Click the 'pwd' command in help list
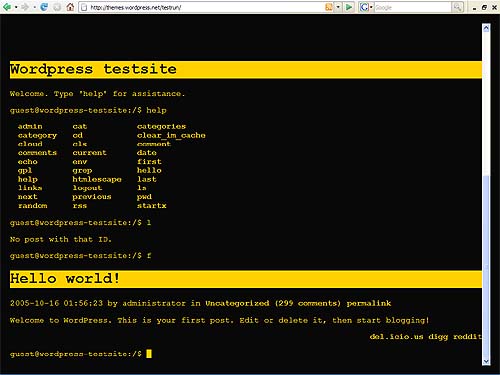 144,197
